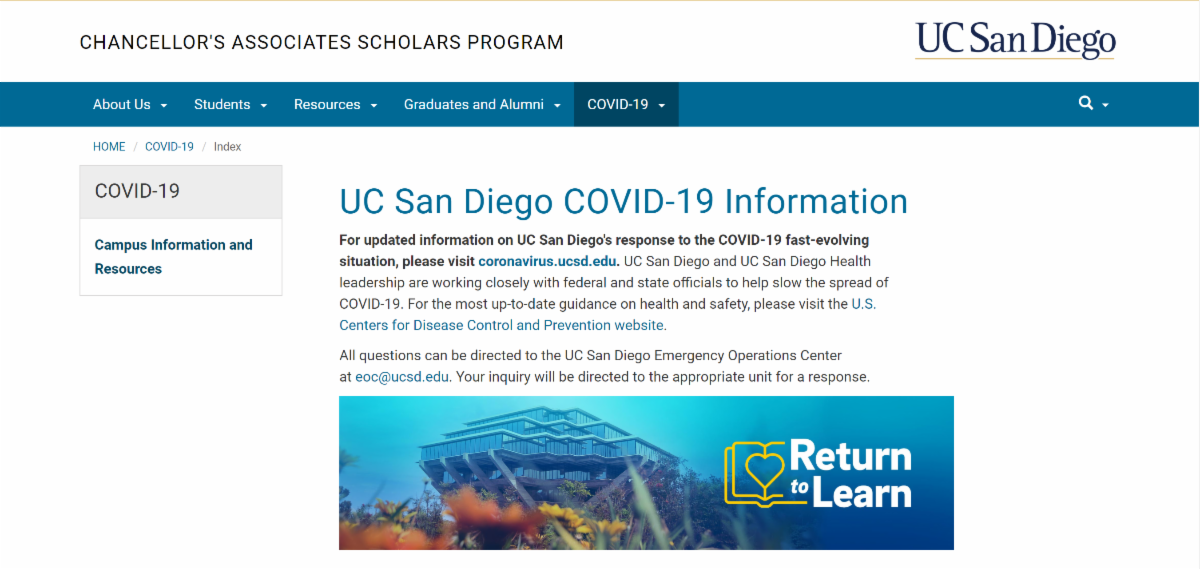The height and width of the screenshot is (569, 1200).
Task: Click the Return to Learn heart-book icon
Action: coord(755,472)
